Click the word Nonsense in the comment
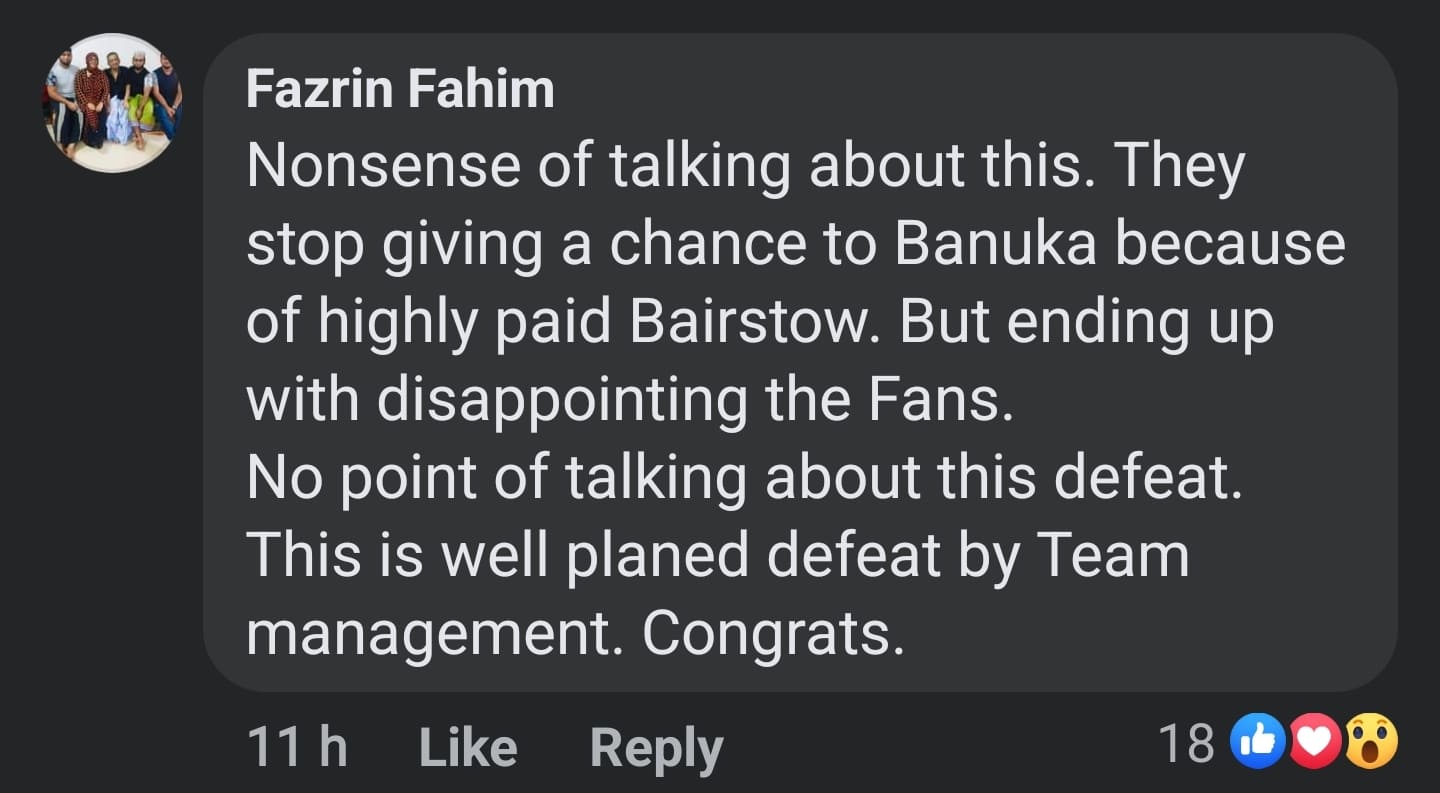 click(x=383, y=166)
